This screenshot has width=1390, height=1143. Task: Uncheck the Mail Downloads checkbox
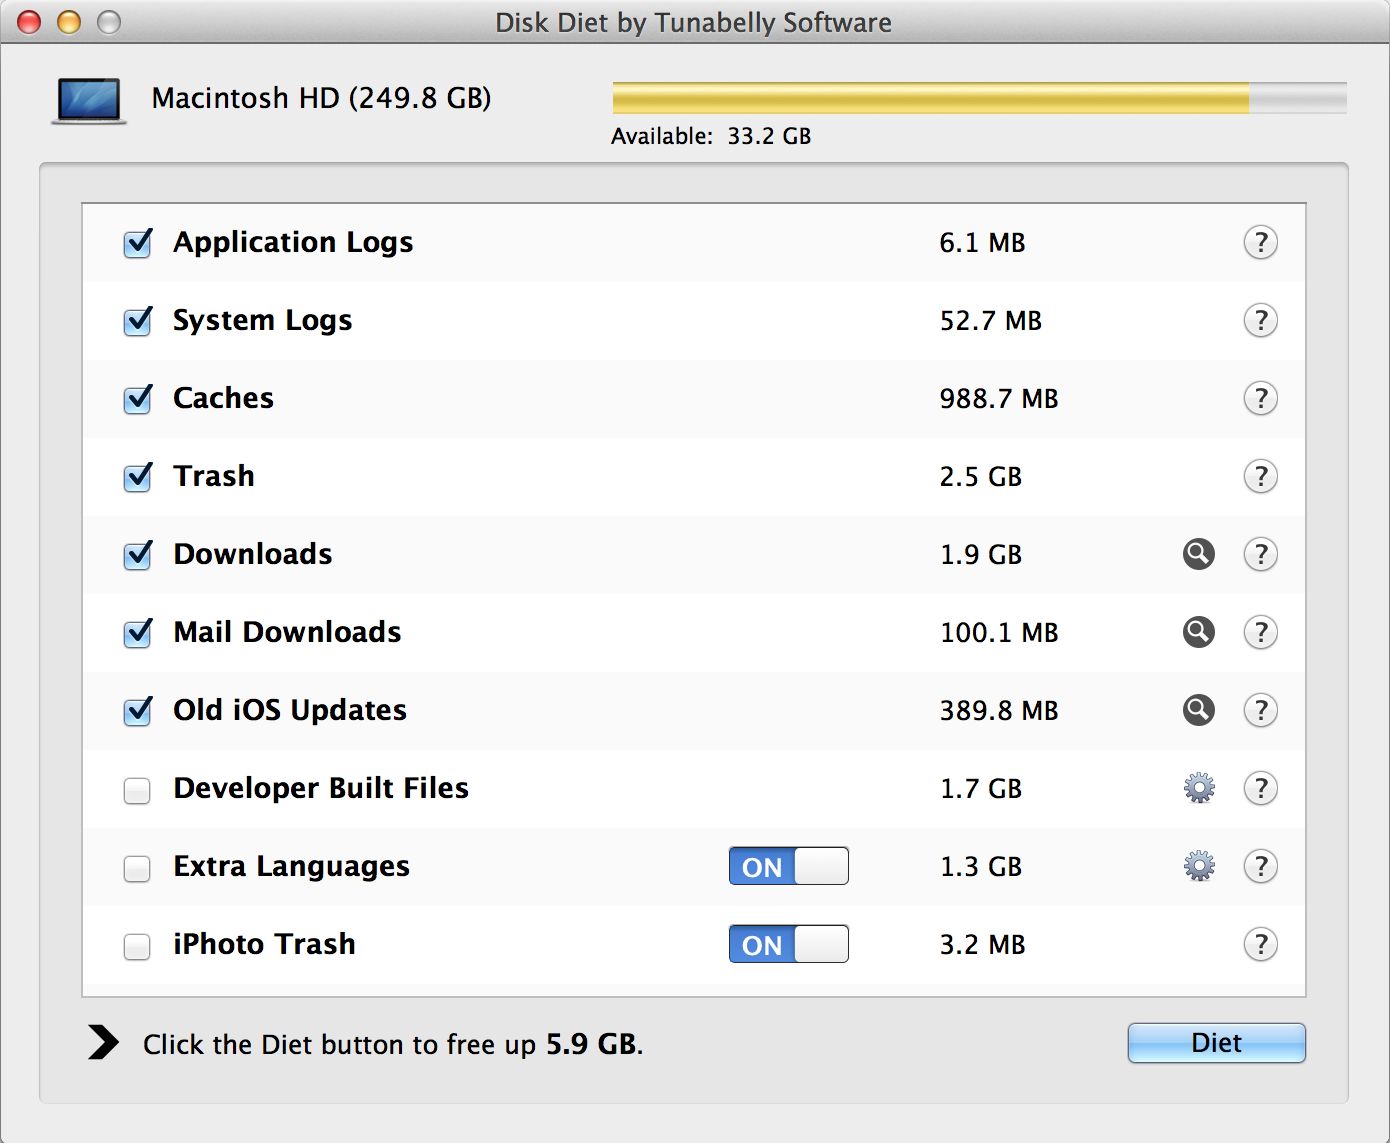coord(137,634)
